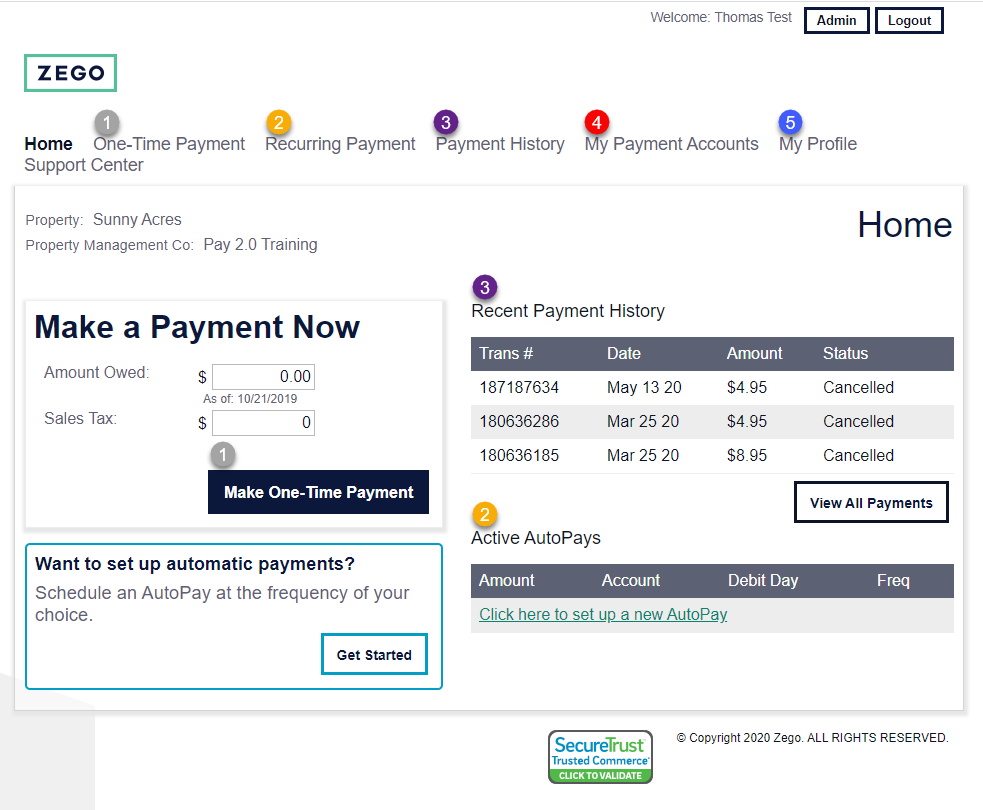Click the purple step 3 badge above Payment History
Image resolution: width=983 pixels, height=810 pixels.
click(x=445, y=122)
